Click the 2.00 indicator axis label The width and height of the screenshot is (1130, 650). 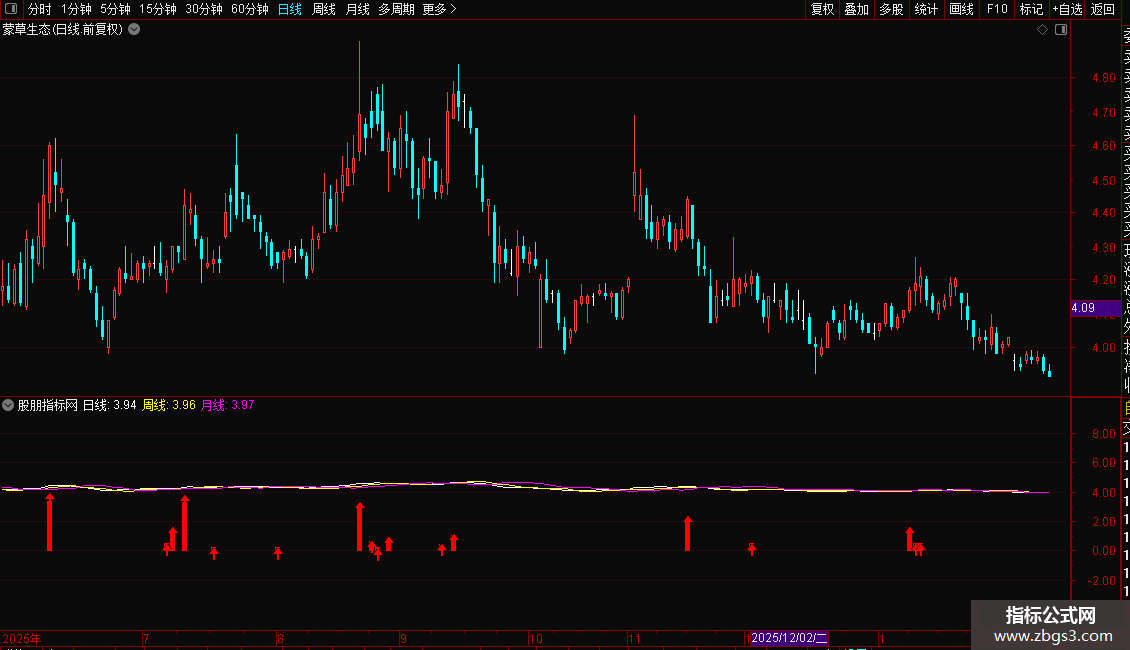(1103, 522)
